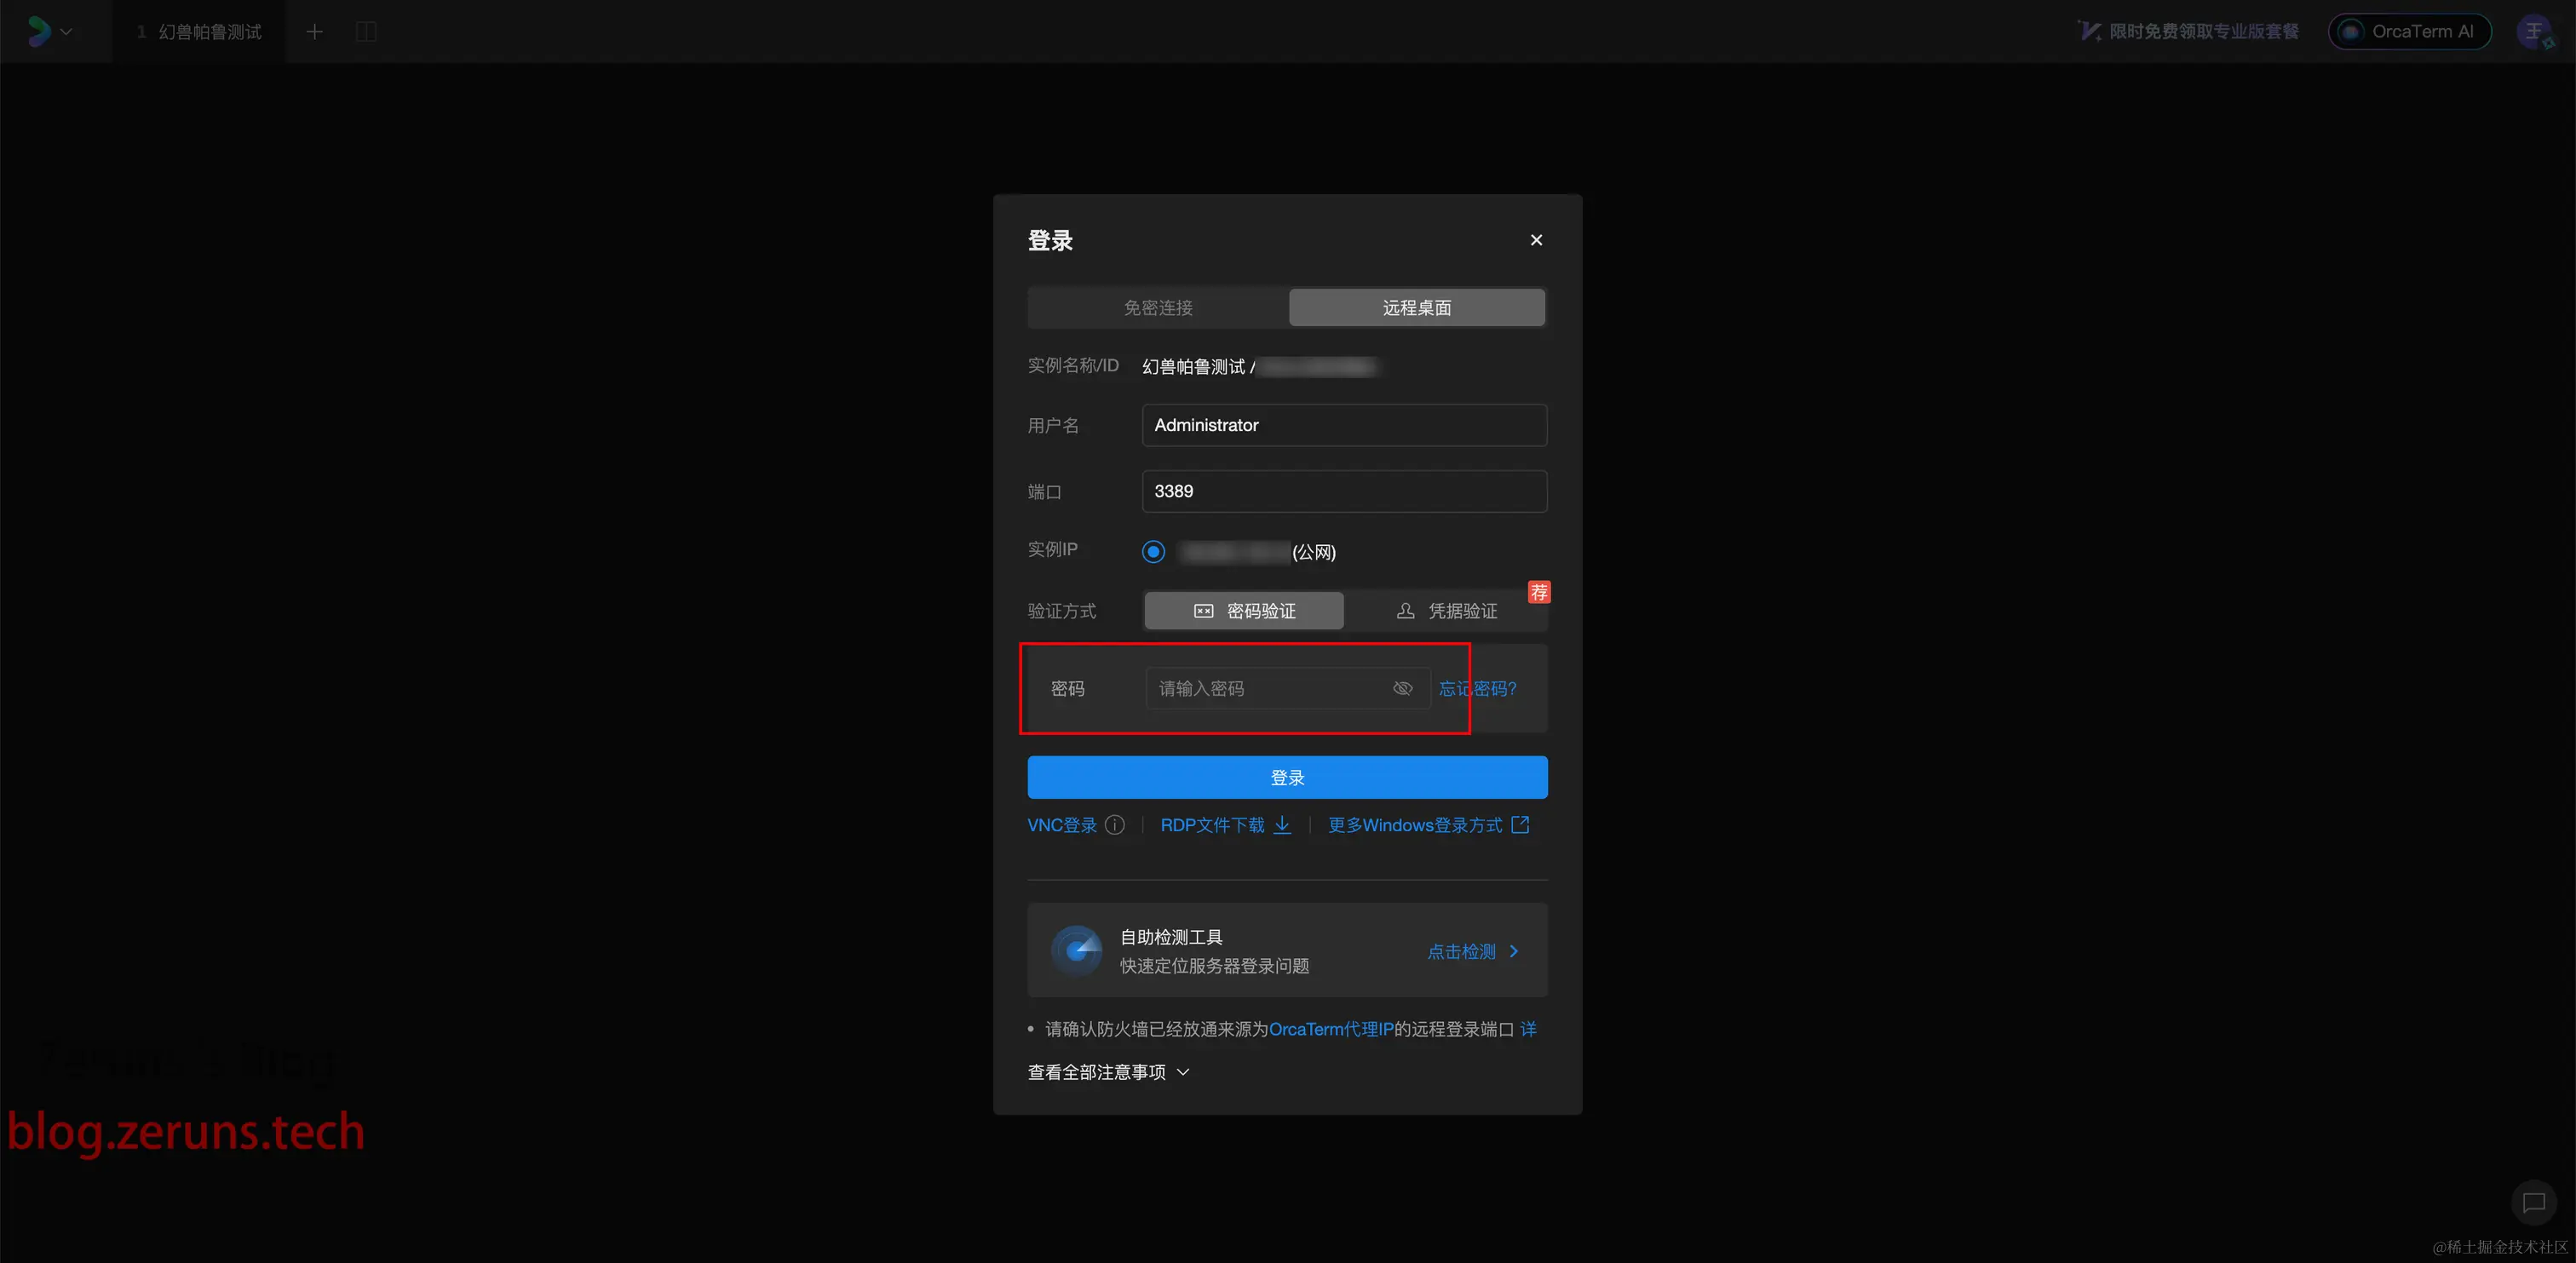The image size is (2576, 1263).
Task: Select the 凭据验证 authentication option
Action: (1446, 611)
